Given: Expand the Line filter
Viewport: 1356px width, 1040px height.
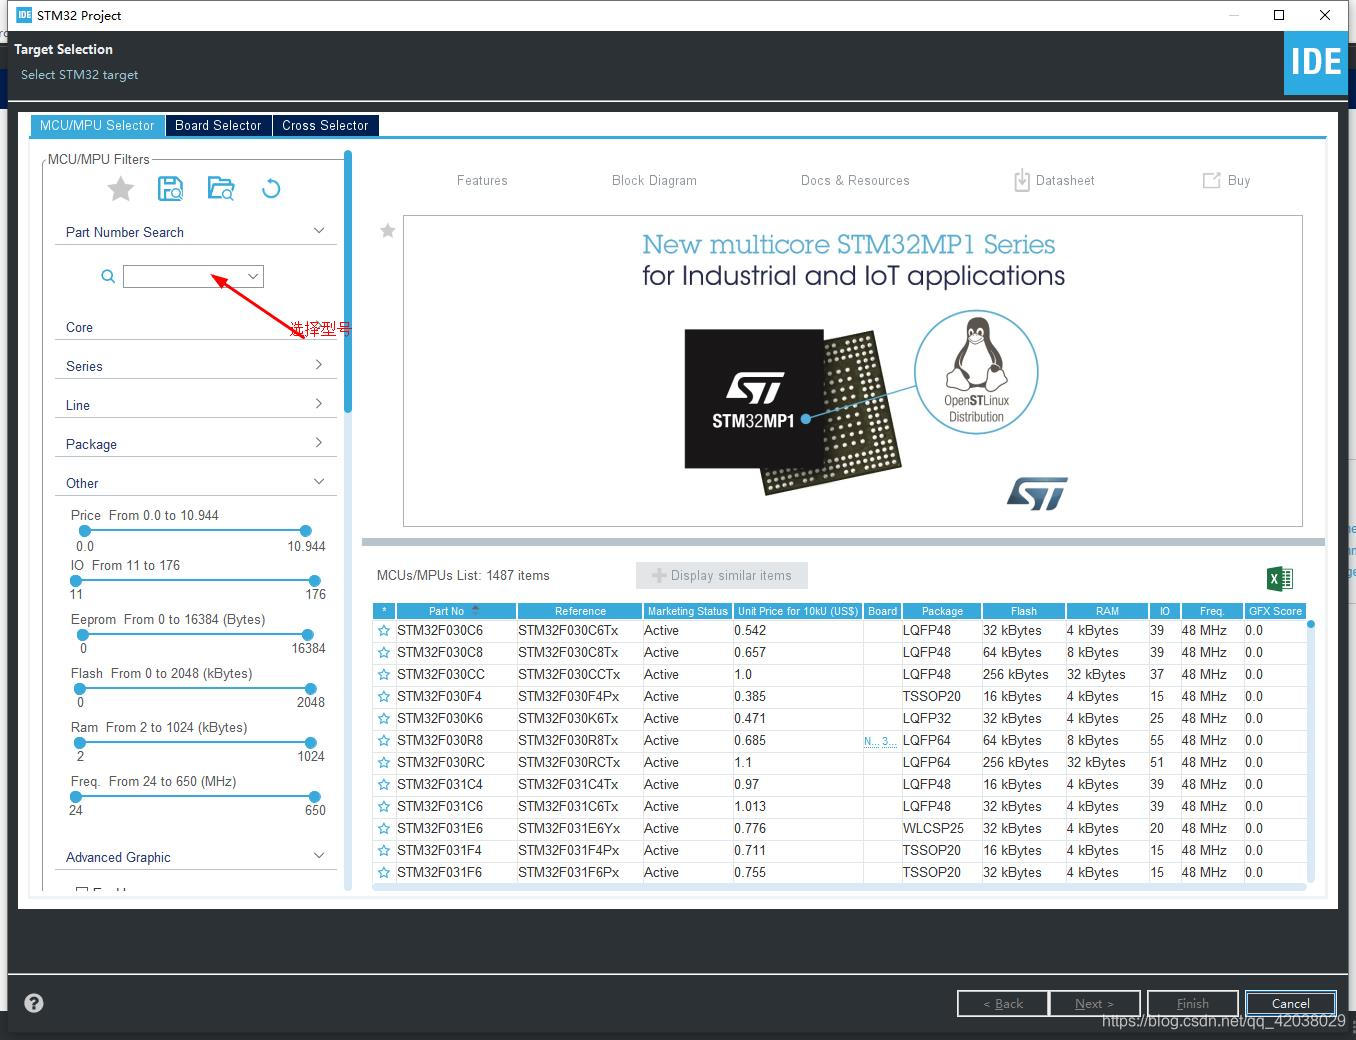Looking at the screenshot, I should coord(319,404).
